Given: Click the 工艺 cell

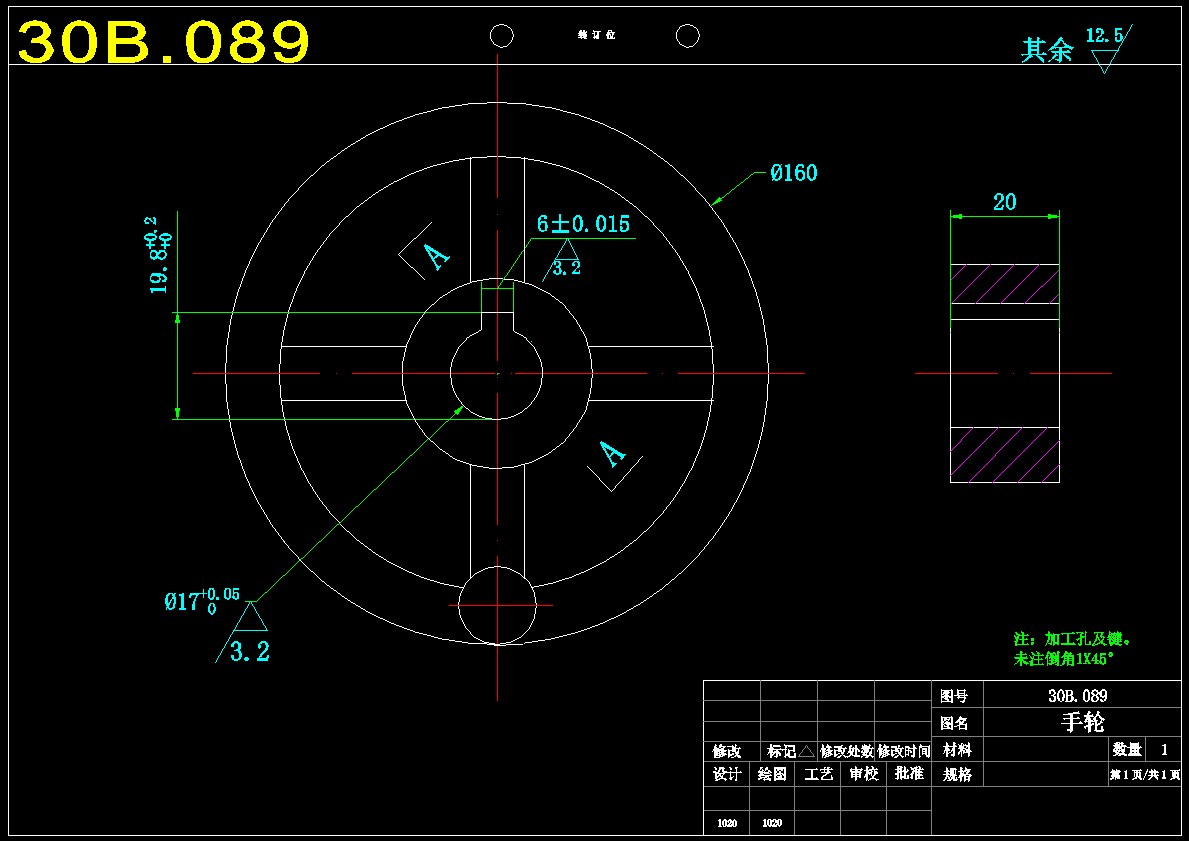Looking at the screenshot, I should (817, 774).
